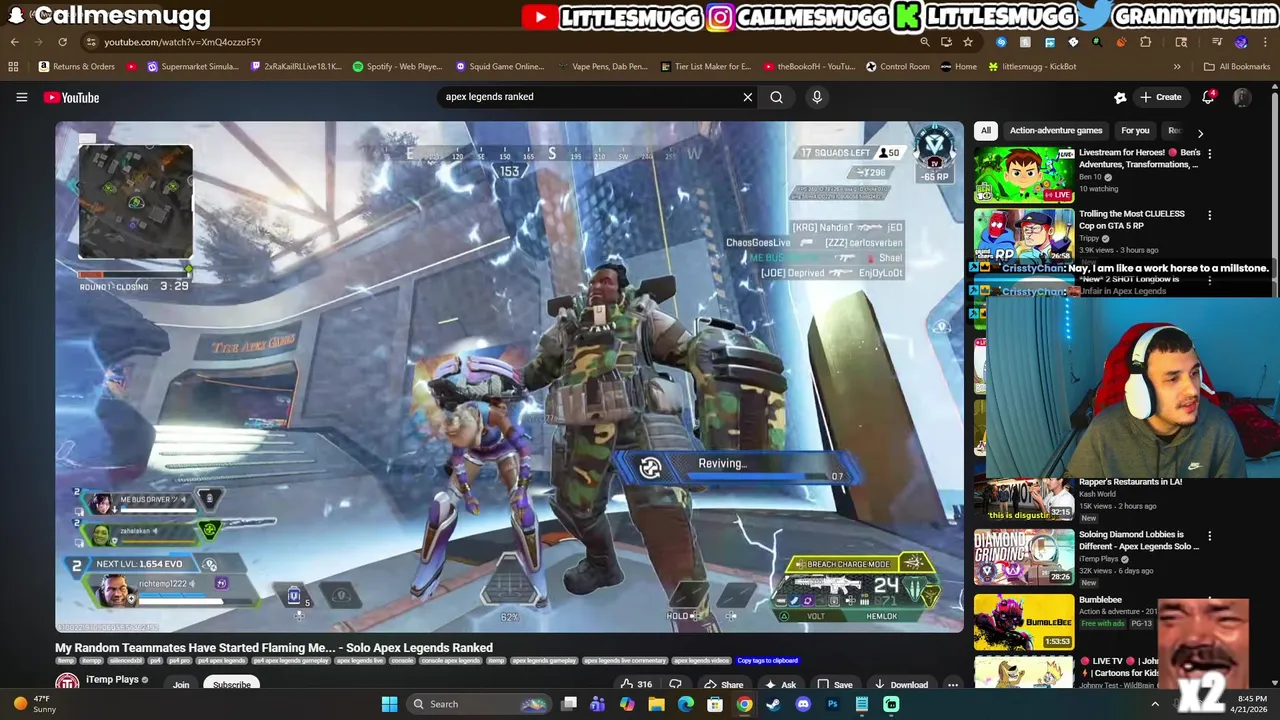Reload the page with the refresh icon
Image resolution: width=1280 pixels, height=720 pixels.
pyautogui.click(x=62, y=42)
